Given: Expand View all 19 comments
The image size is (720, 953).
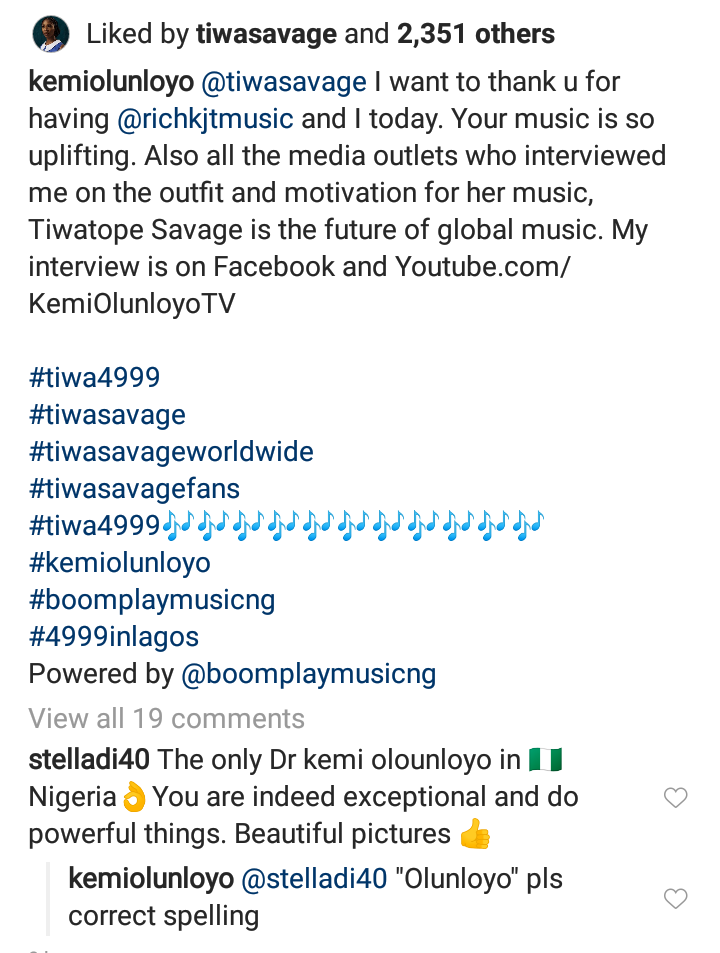Looking at the screenshot, I should click(x=167, y=718).
